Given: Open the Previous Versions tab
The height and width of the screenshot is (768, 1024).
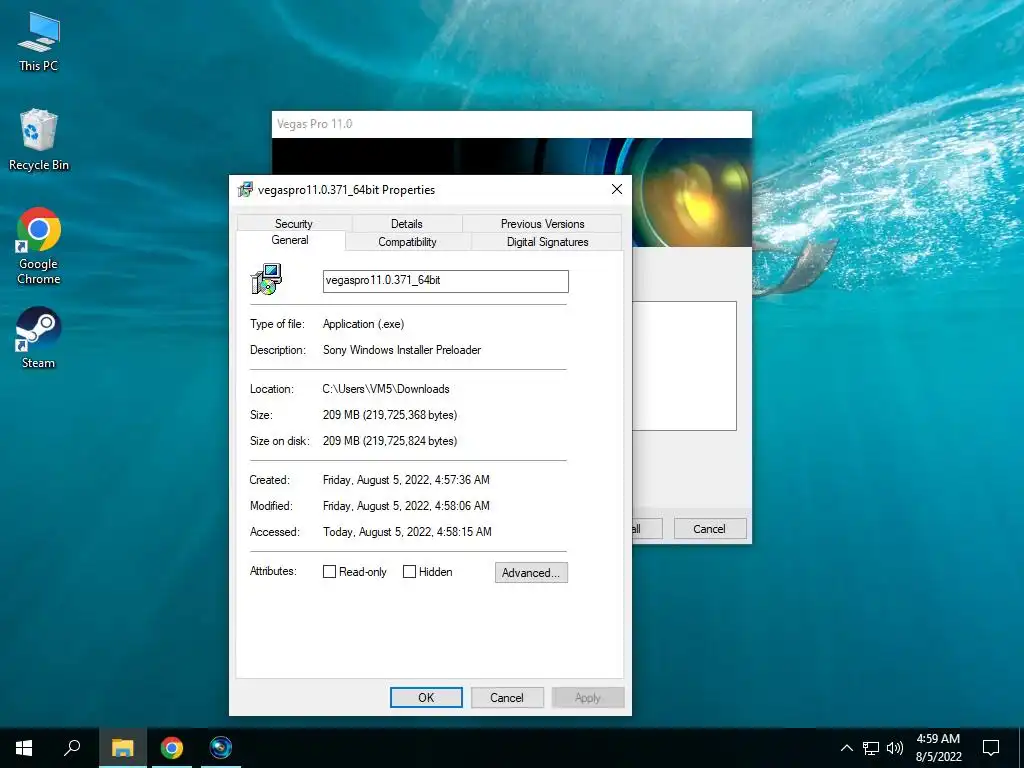Looking at the screenshot, I should (542, 223).
